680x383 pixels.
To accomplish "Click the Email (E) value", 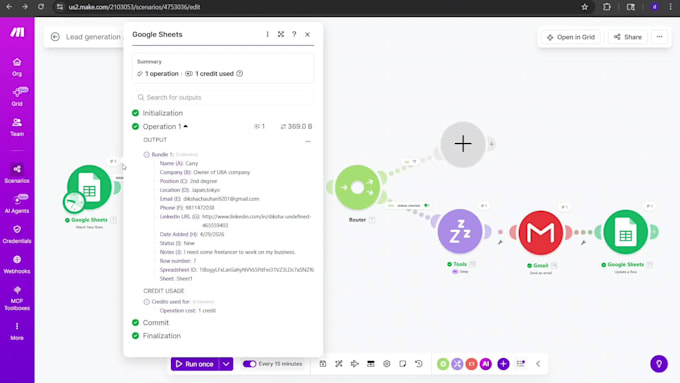I will [x=221, y=199].
